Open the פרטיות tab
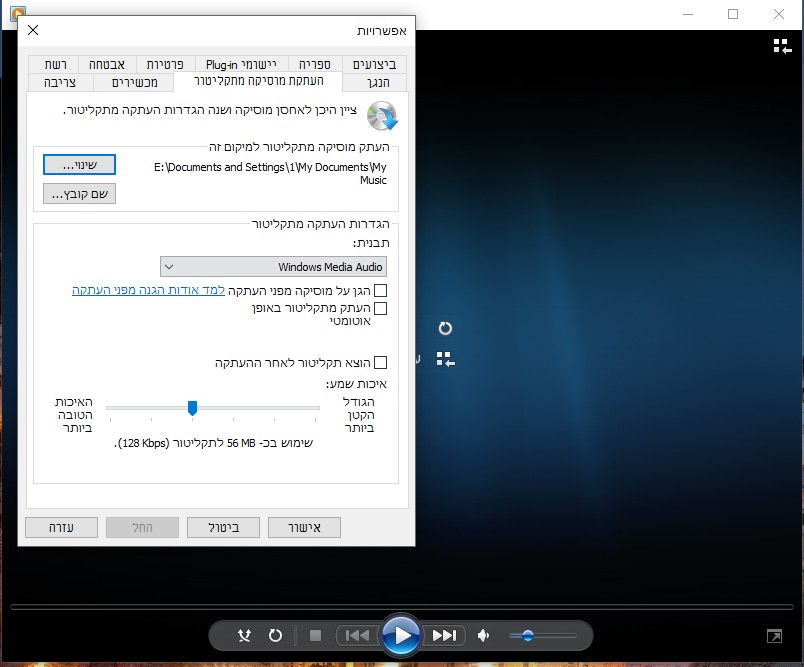The width and height of the screenshot is (804, 667). pyautogui.click(x=165, y=65)
